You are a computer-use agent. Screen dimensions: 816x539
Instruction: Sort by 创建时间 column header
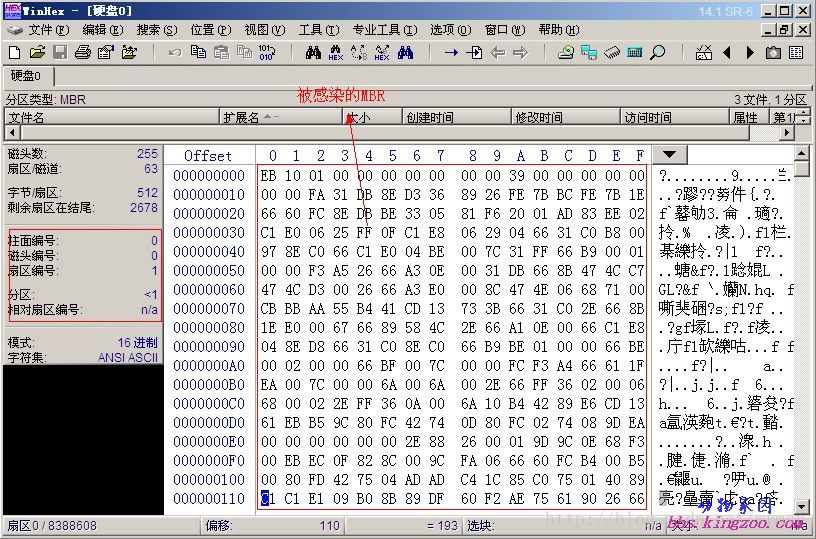pos(456,117)
